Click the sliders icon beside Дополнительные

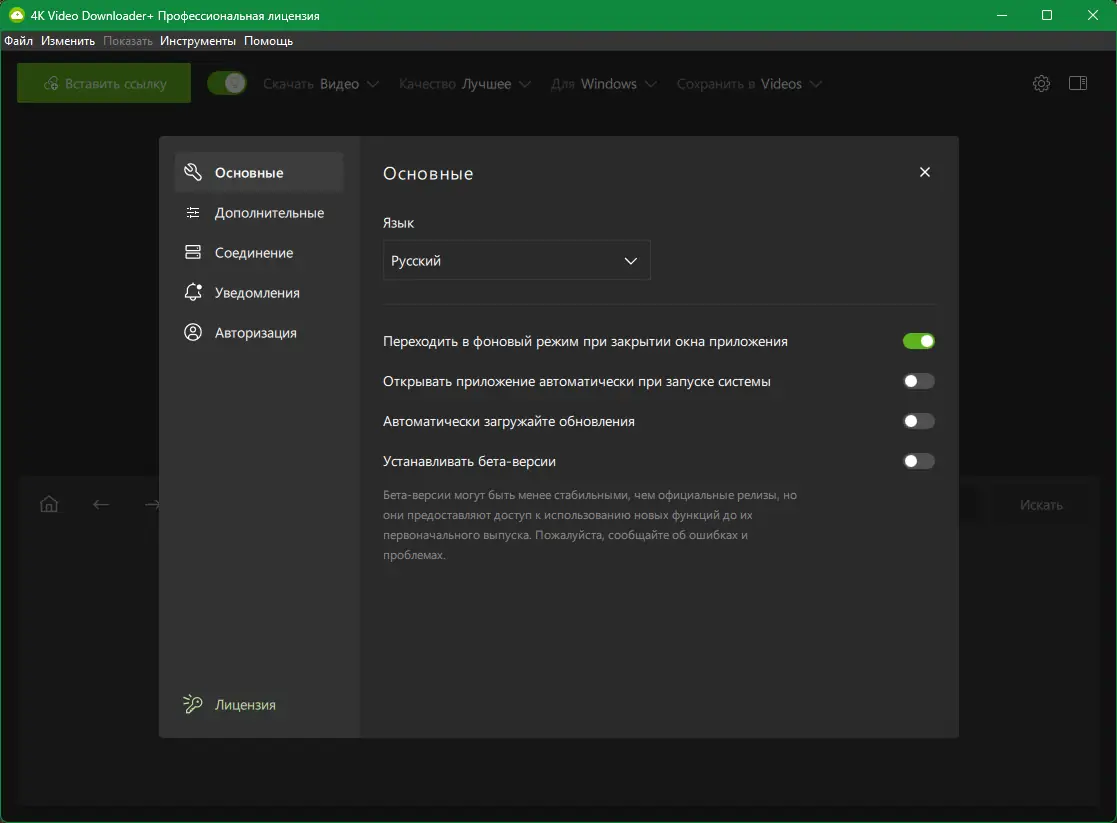point(193,213)
